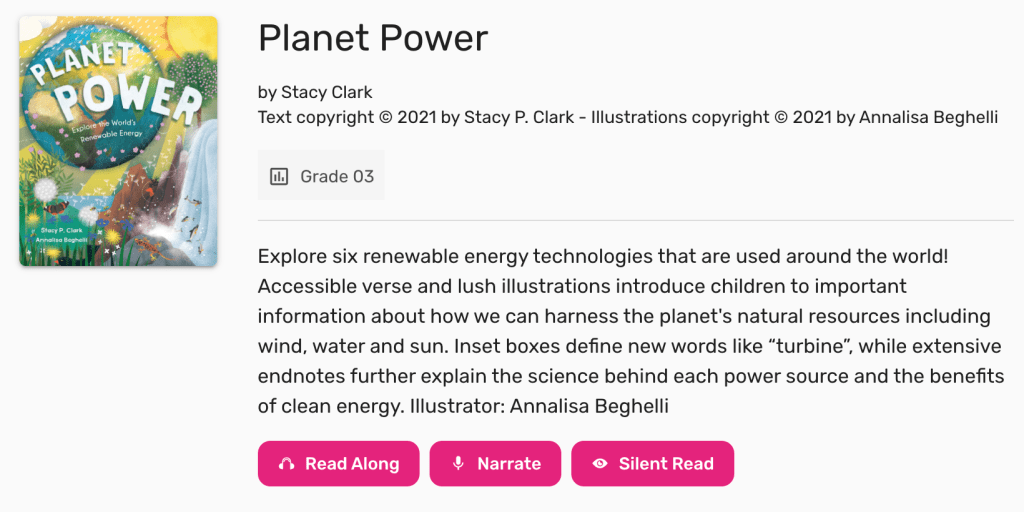
Task: Start the Read Along mode
Action: coord(338,464)
